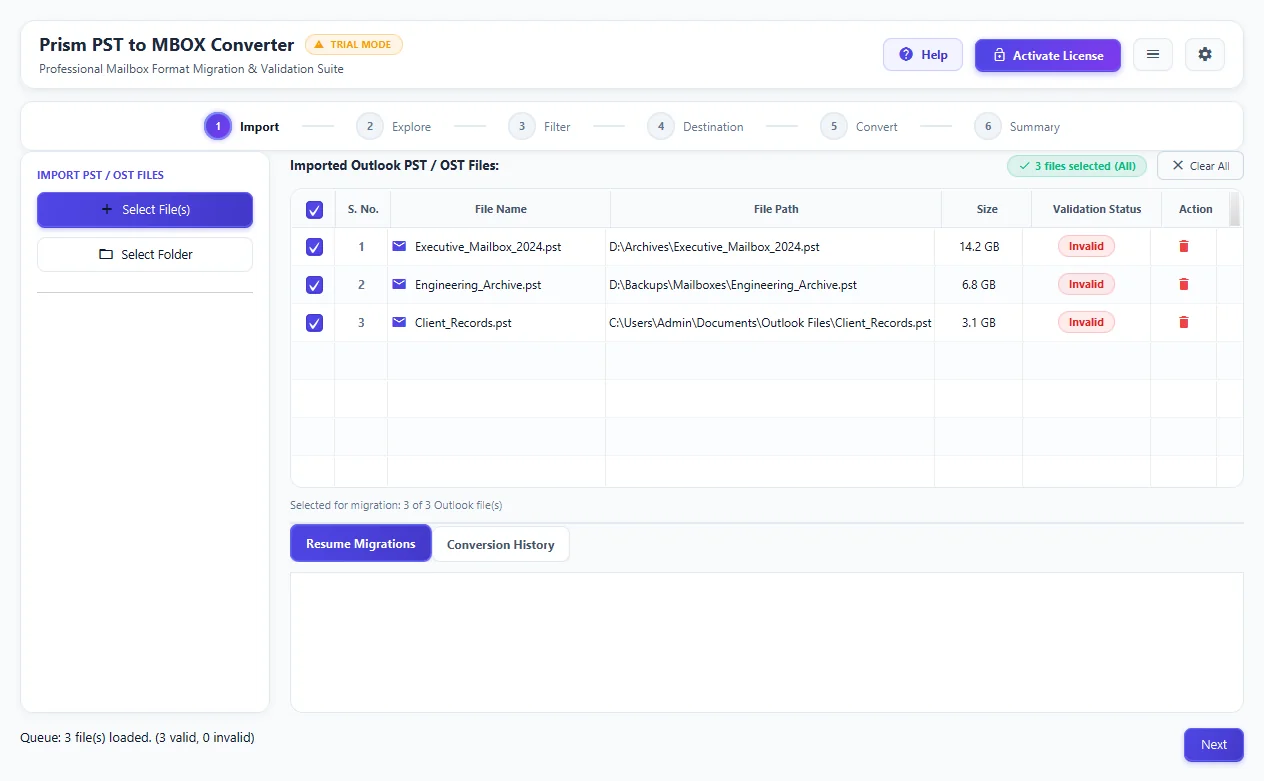The height and width of the screenshot is (781, 1264).
Task: Click mail icon beside Client_Records.pst
Action: [x=399, y=322]
